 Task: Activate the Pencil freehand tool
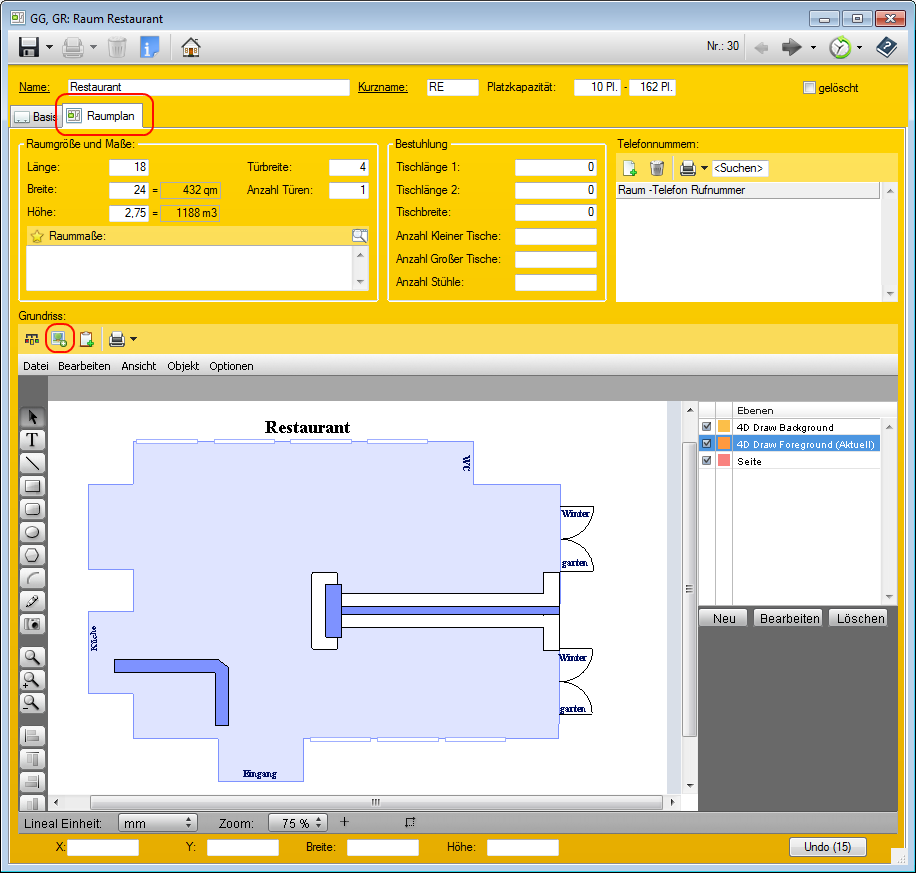click(33, 601)
